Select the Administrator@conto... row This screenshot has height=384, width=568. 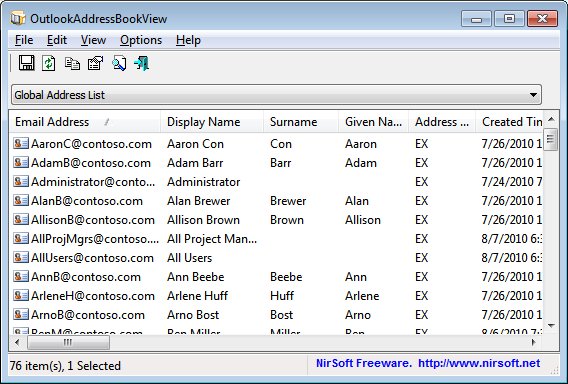pos(276,181)
